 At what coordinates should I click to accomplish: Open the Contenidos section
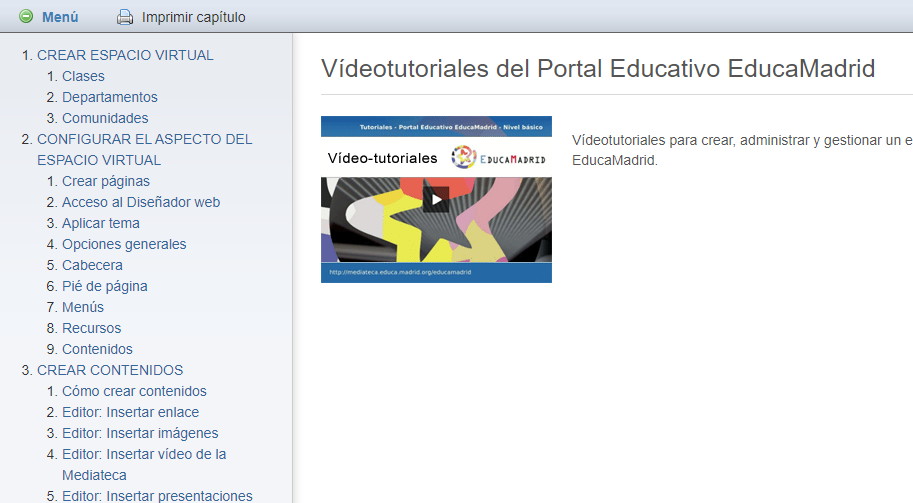(97, 349)
